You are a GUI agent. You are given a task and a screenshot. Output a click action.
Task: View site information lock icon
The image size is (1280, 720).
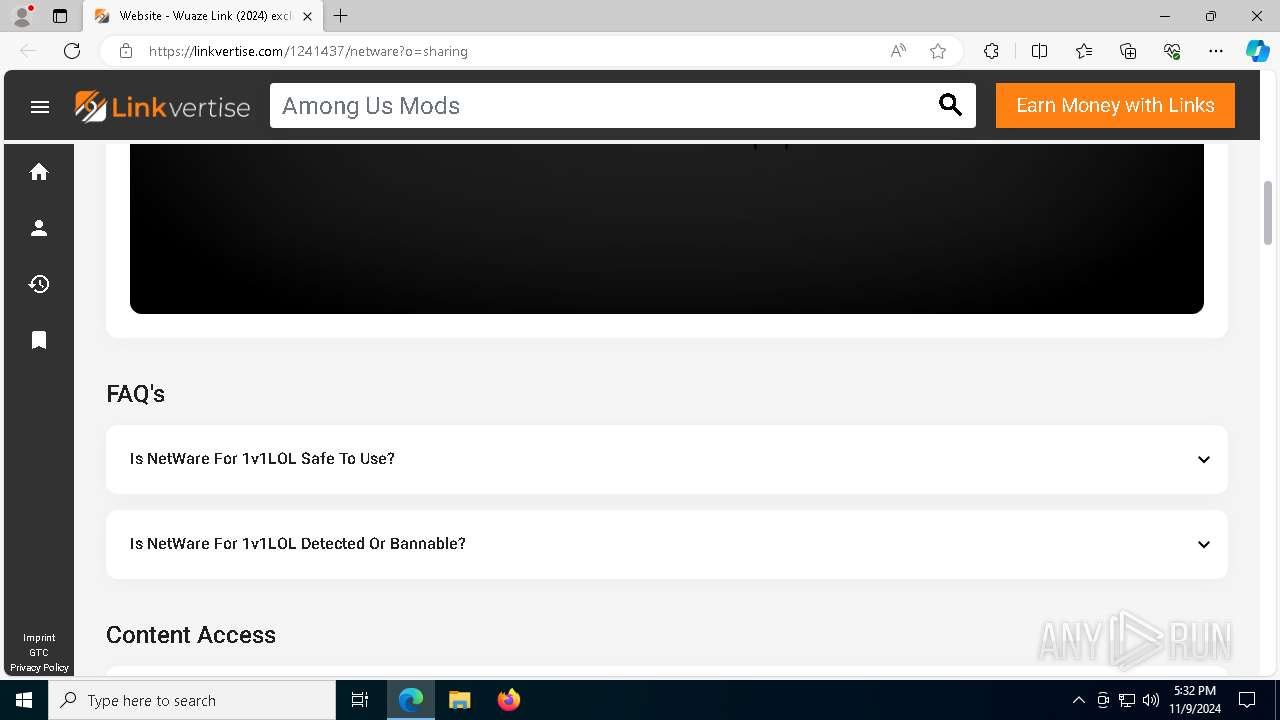pyautogui.click(x=126, y=51)
